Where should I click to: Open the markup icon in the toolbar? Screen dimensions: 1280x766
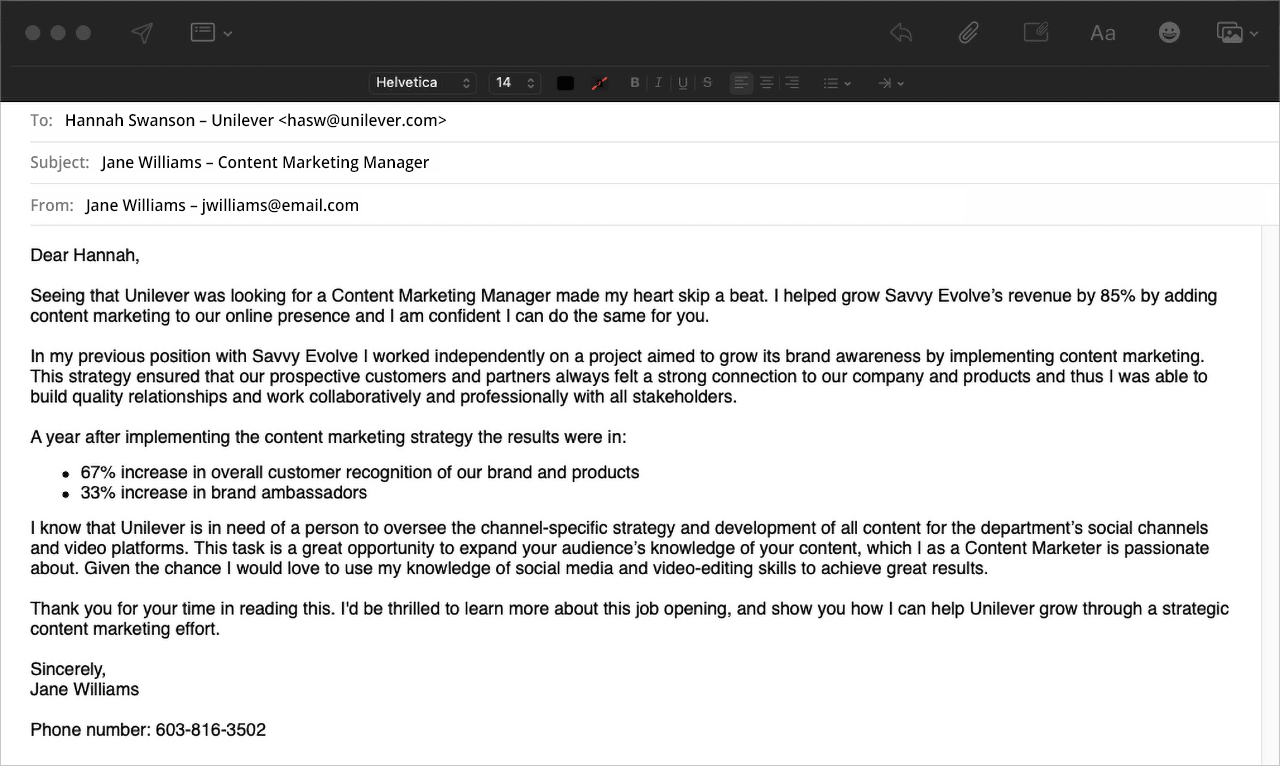pyautogui.click(x=1035, y=33)
